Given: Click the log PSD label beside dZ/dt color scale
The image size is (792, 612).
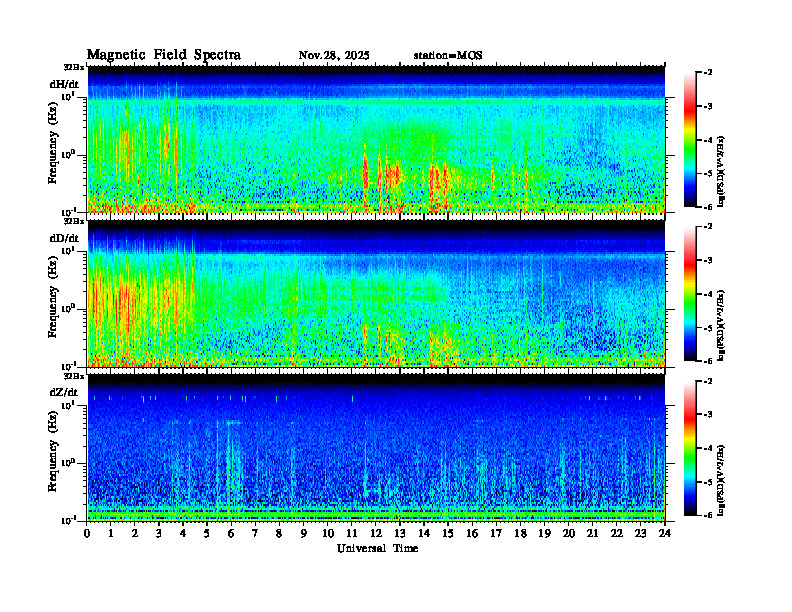Looking at the screenshot, I should 722,480.
